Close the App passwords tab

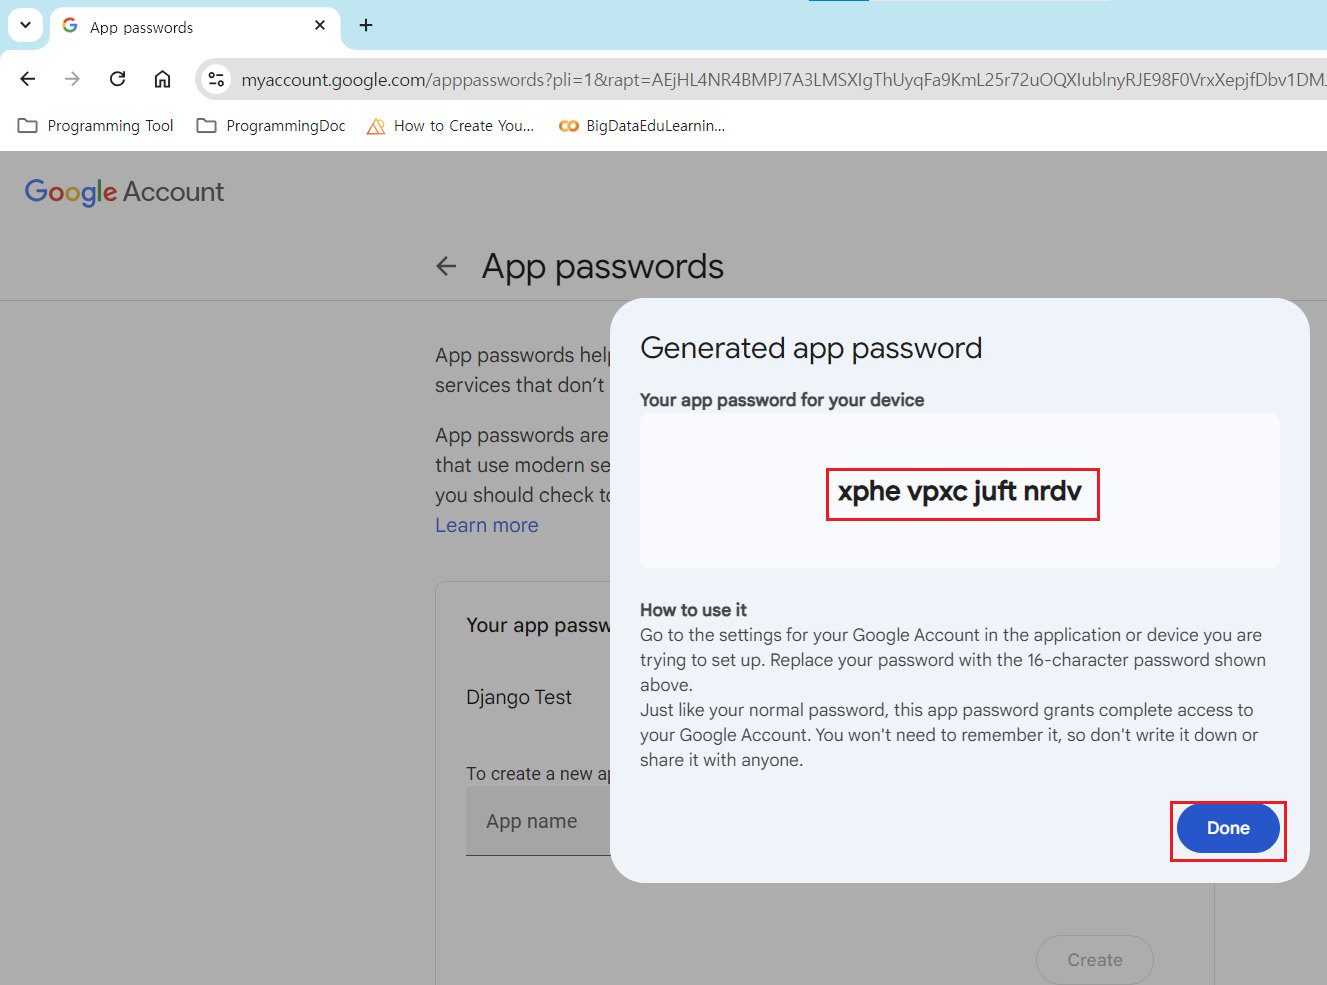click(320, 26)
